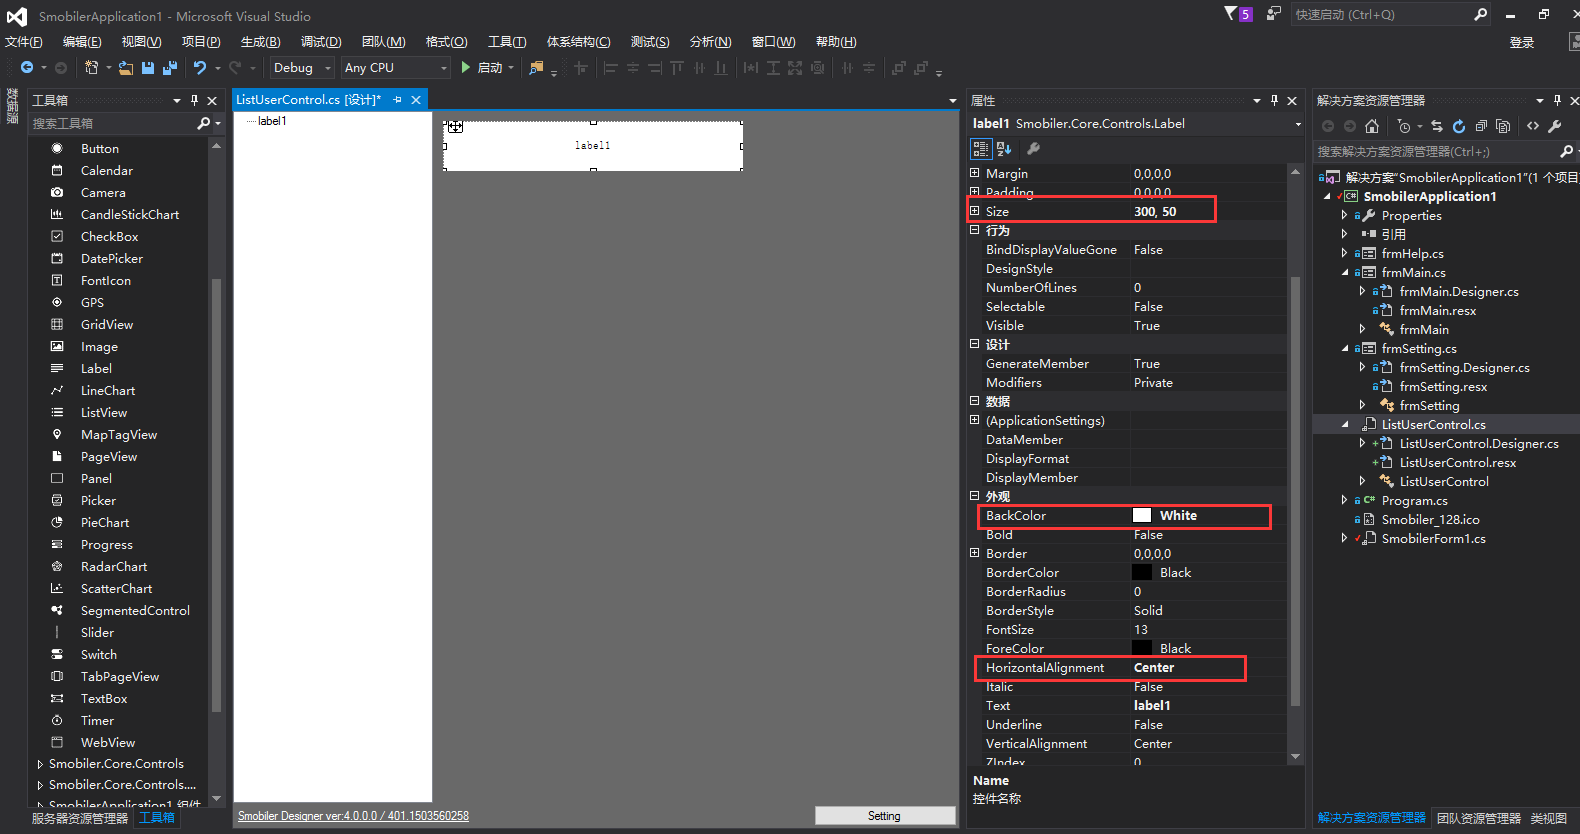Viewport: 1580px width, 834px height.
Task: Click the Undo toolbar icon
Action: pos(200,68)
